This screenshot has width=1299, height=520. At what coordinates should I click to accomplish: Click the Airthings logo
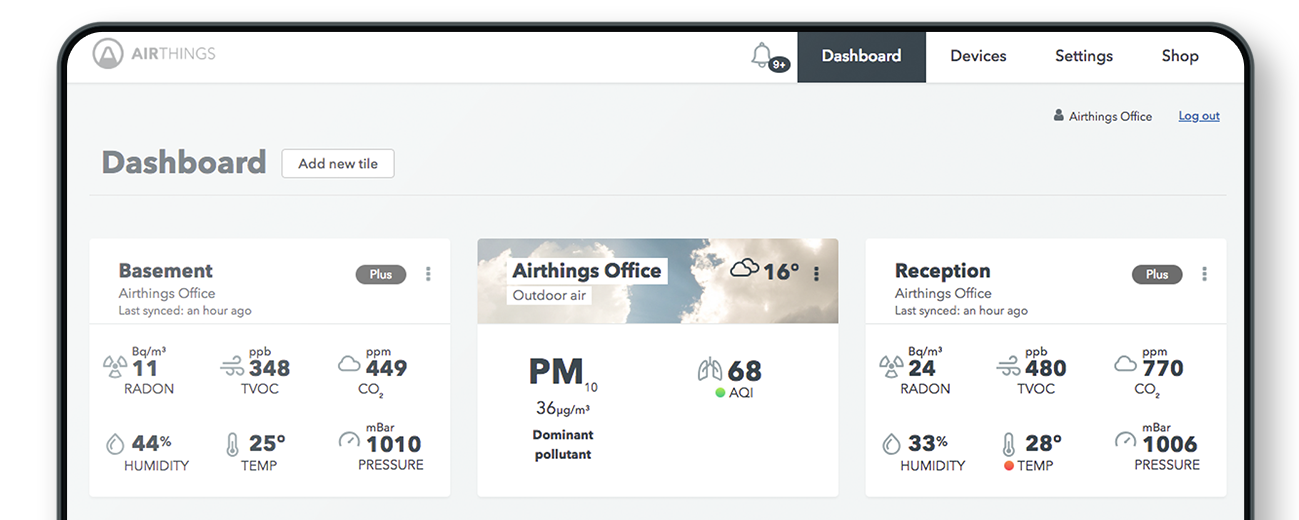pos(154,54)
